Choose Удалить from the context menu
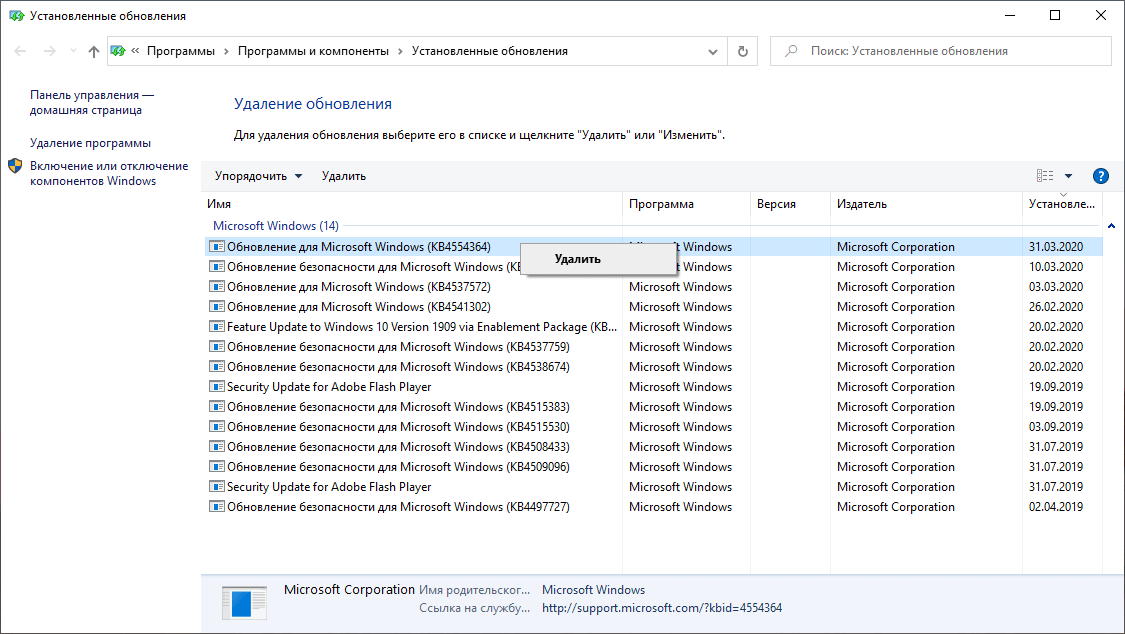 578,259
